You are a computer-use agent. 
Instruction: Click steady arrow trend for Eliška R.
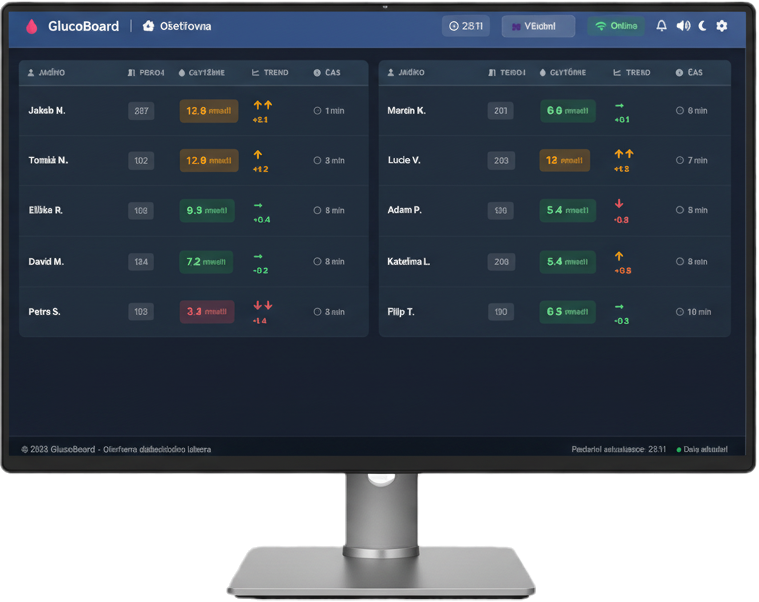pos(258,205)
